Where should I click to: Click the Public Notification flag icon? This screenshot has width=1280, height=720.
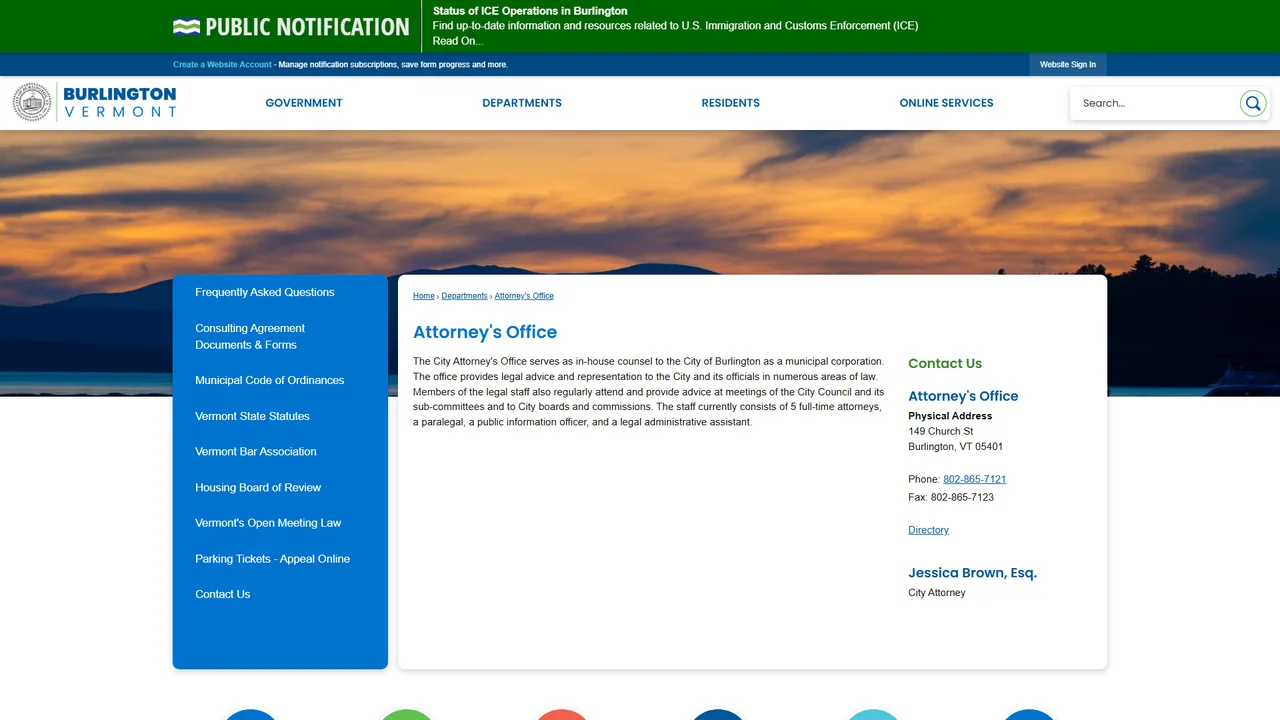pyautogui.click(x=186, y=27)
